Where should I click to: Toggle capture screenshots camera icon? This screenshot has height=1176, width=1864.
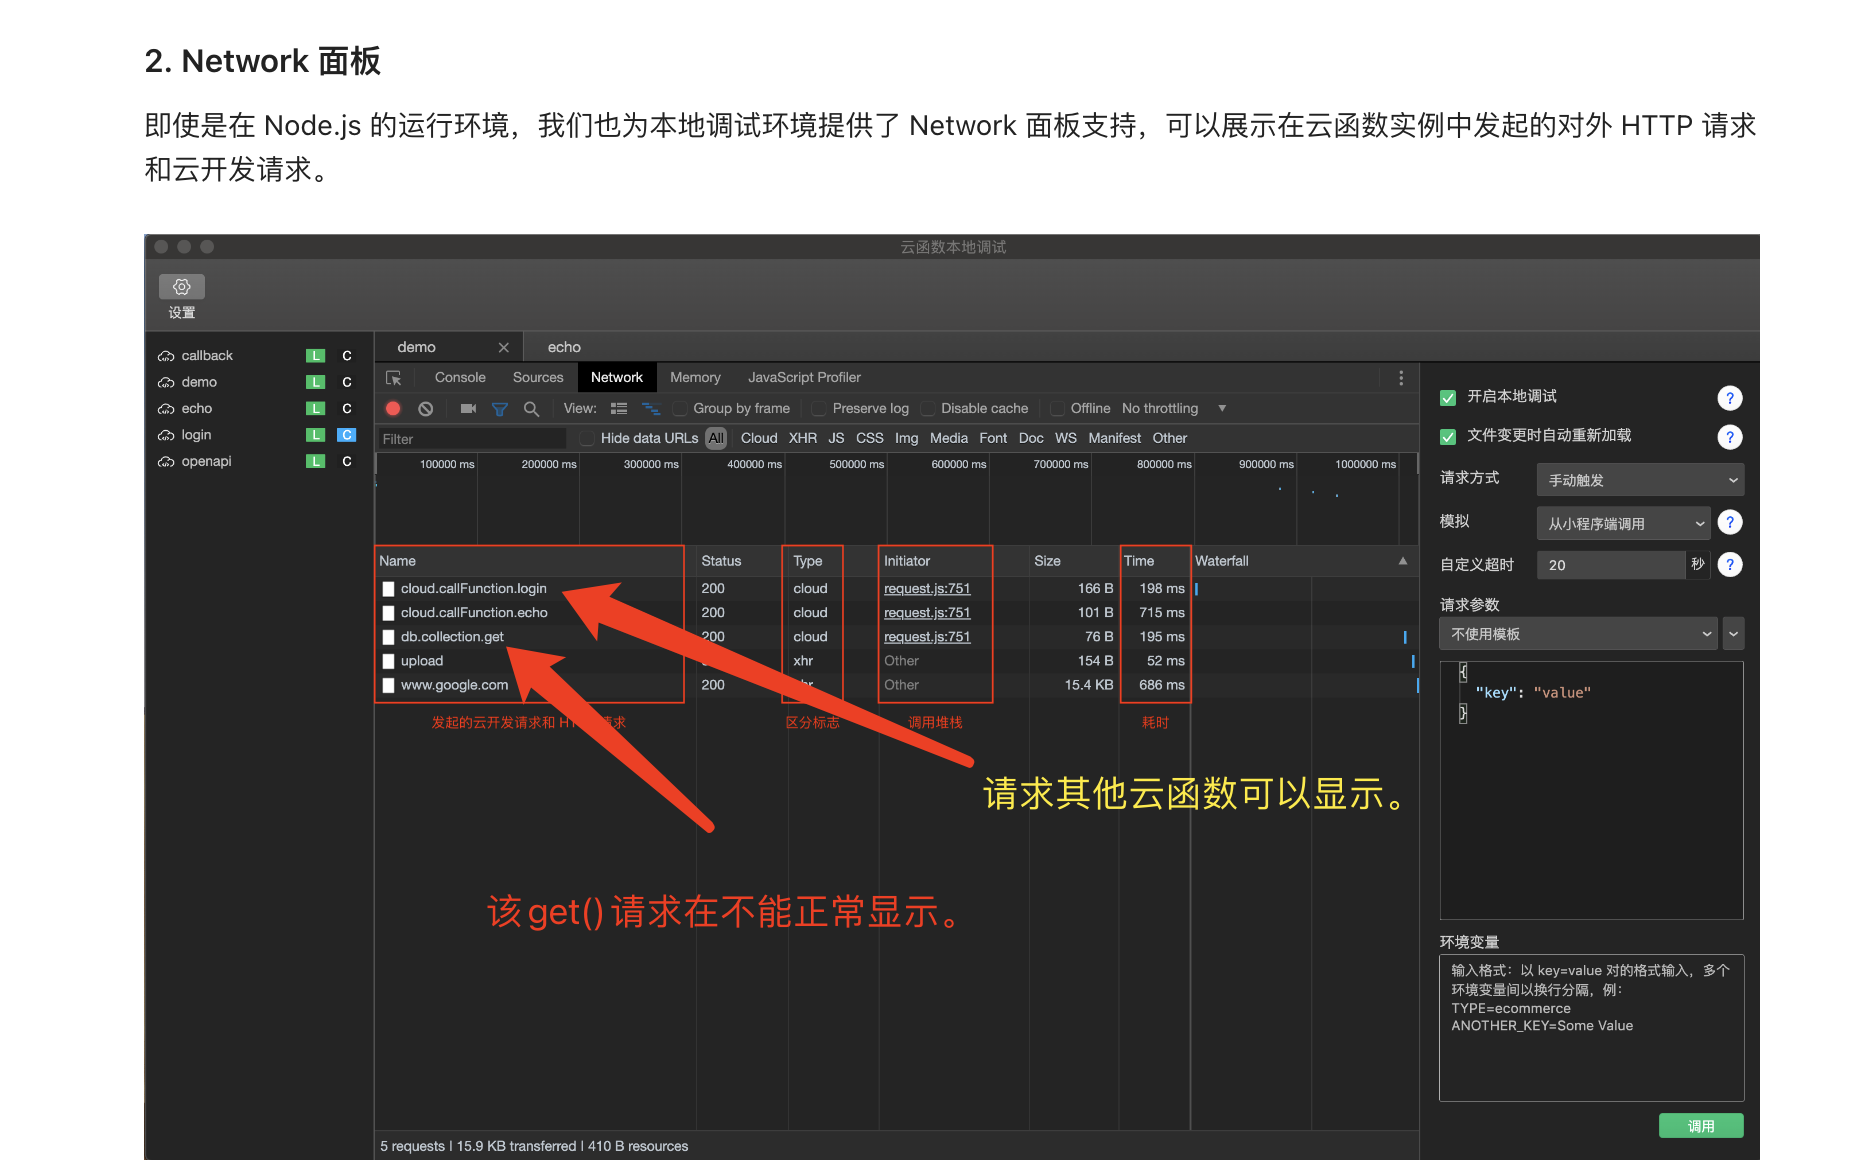(468, 408)
